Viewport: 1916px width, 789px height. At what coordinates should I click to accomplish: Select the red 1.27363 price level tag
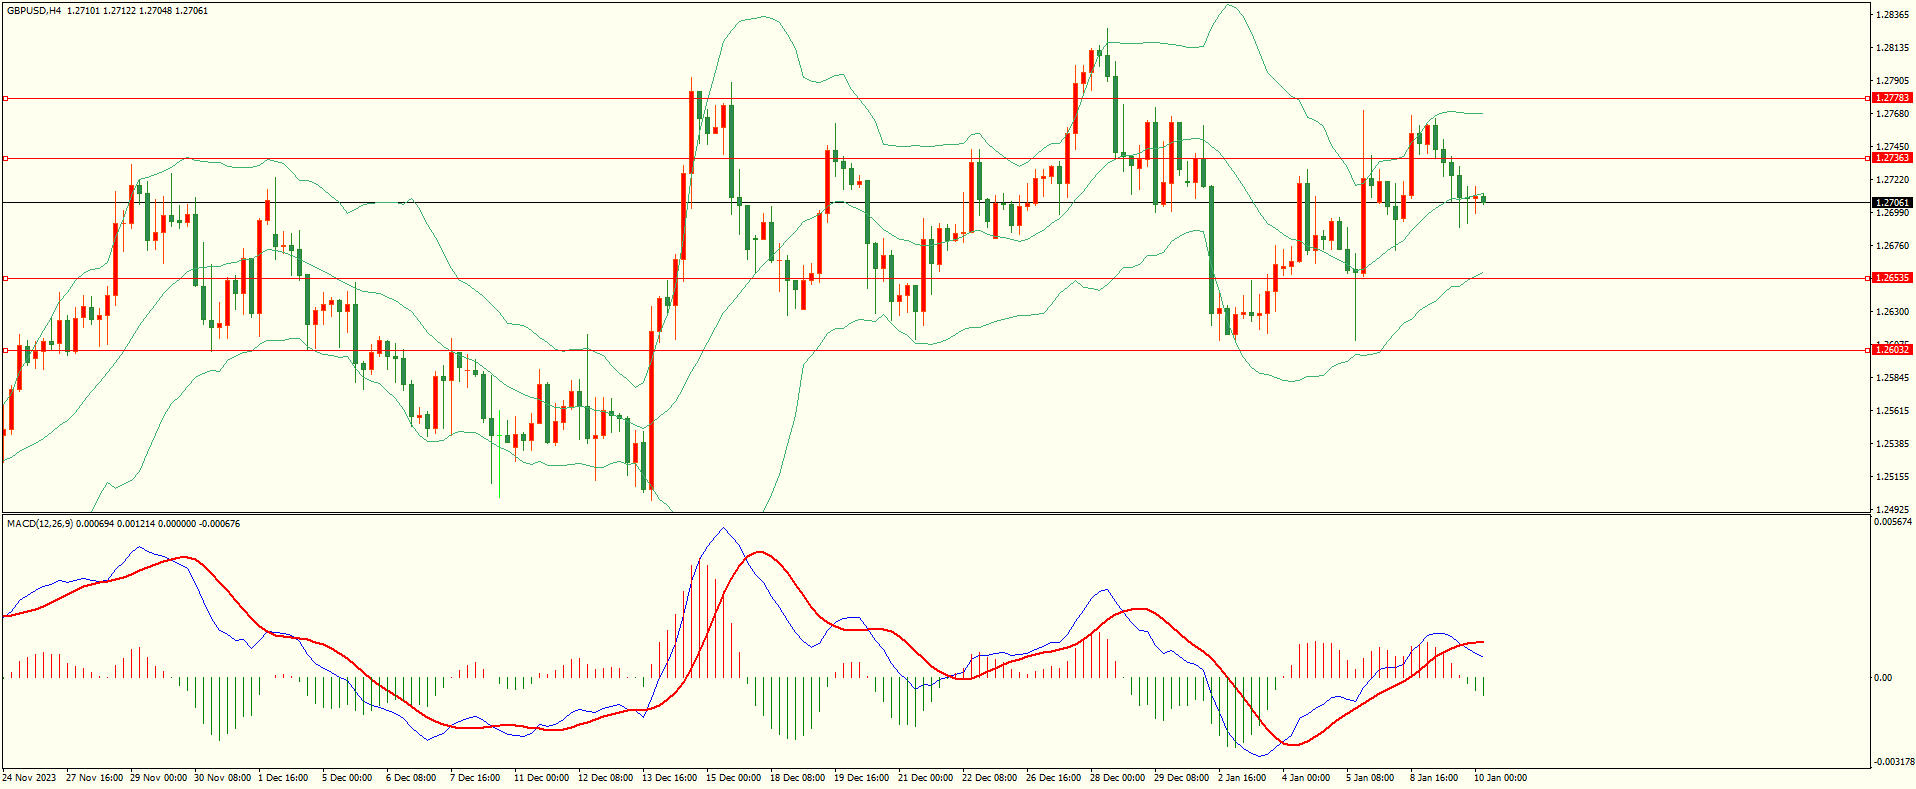pos(1892,158)
